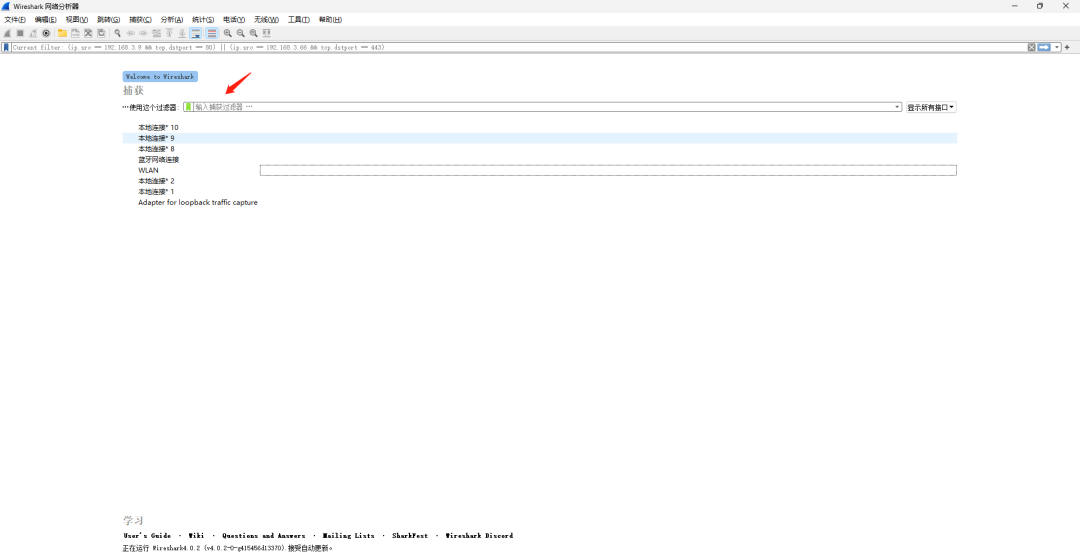Viewport: 1080px width, 557px height.
Task: Open the 分析(A) menu
Action: pyautogui.click(x=172, y=19)
